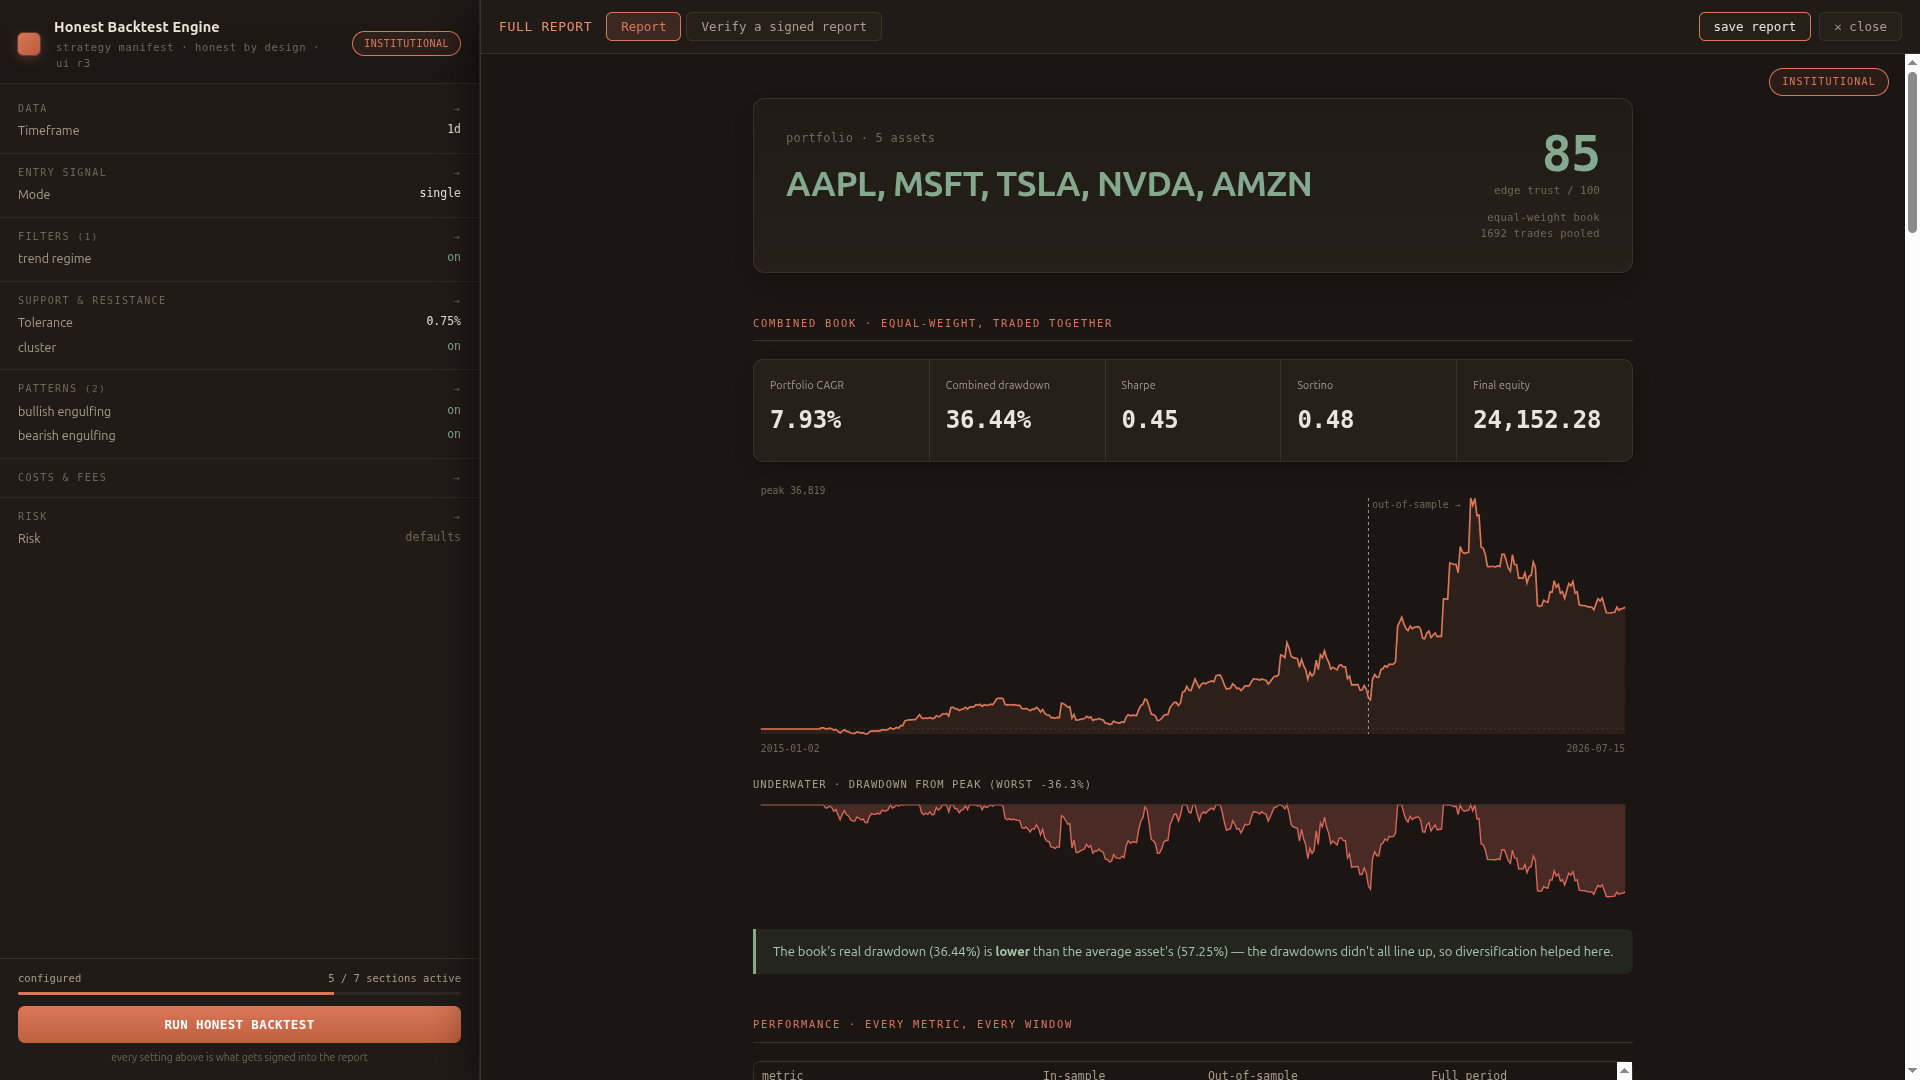
Task: Click the Risk defaults value
Action: (x=433, y=537)
